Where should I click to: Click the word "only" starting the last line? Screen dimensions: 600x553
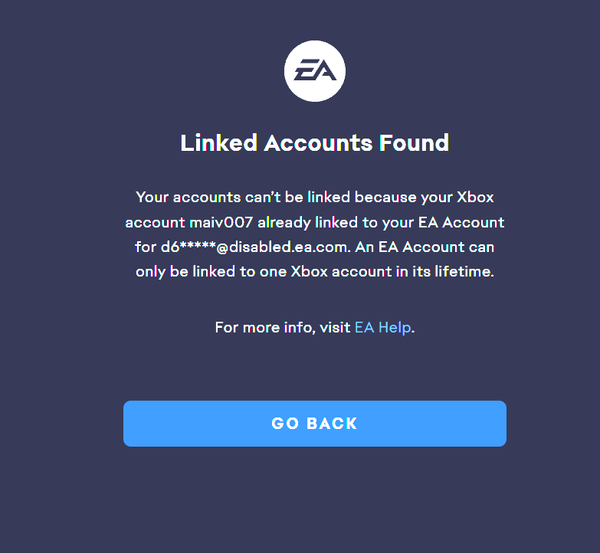pos(150,272)
